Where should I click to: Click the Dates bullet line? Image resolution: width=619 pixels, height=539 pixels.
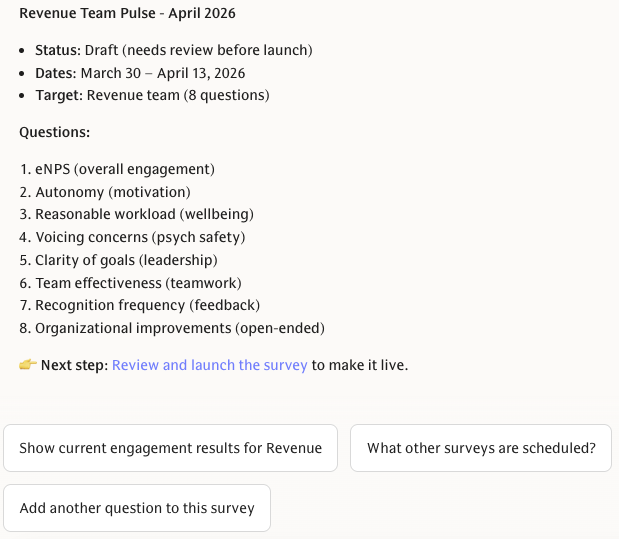click(x=140, y=73)
